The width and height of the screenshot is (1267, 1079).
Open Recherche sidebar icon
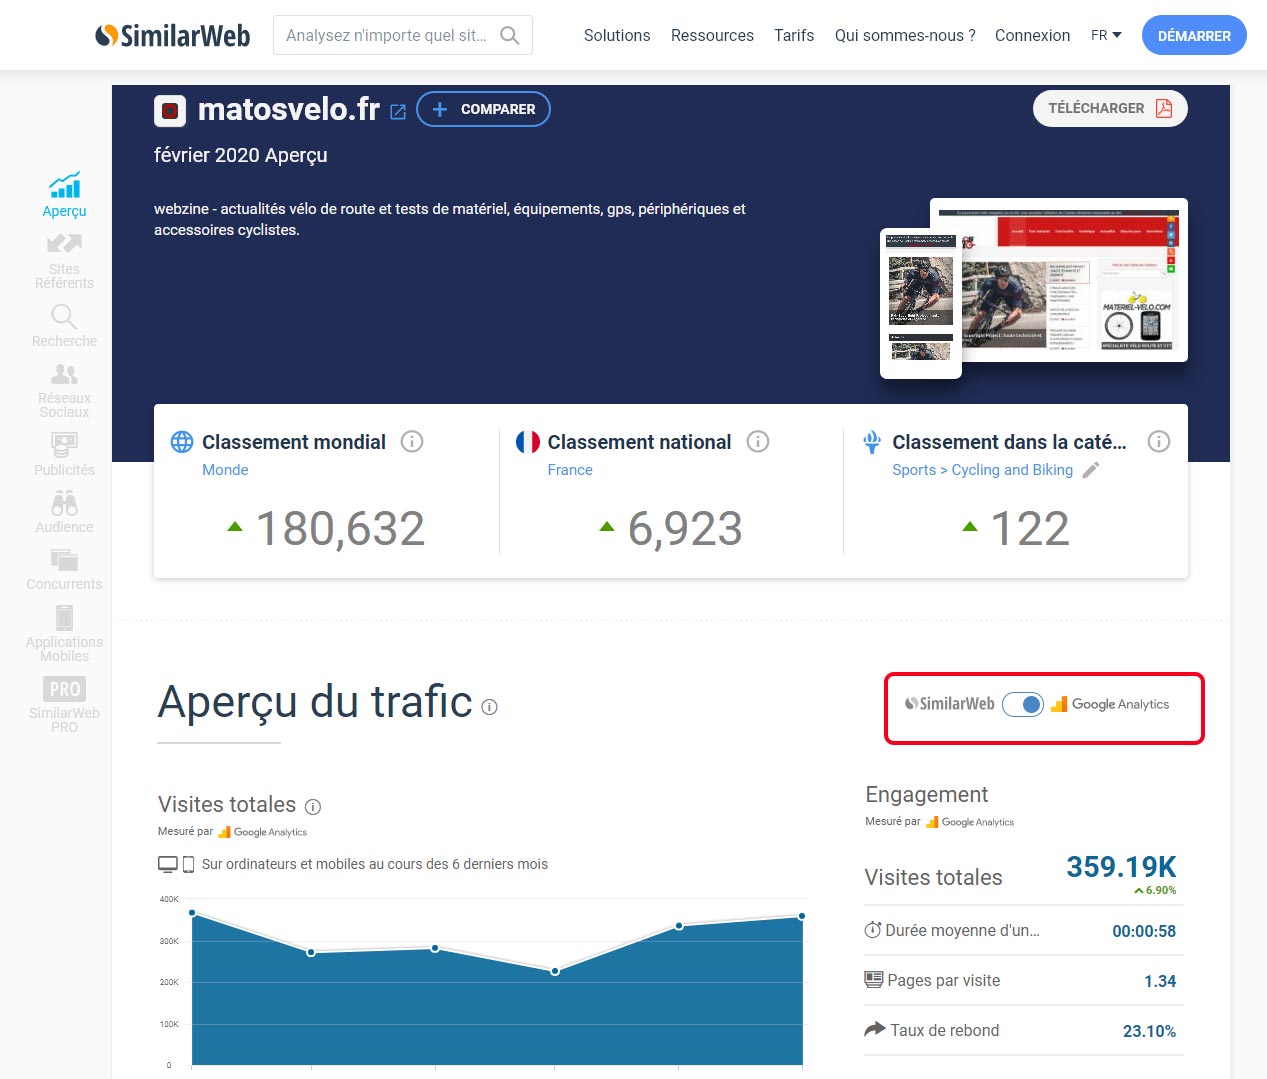pos(64,317)
